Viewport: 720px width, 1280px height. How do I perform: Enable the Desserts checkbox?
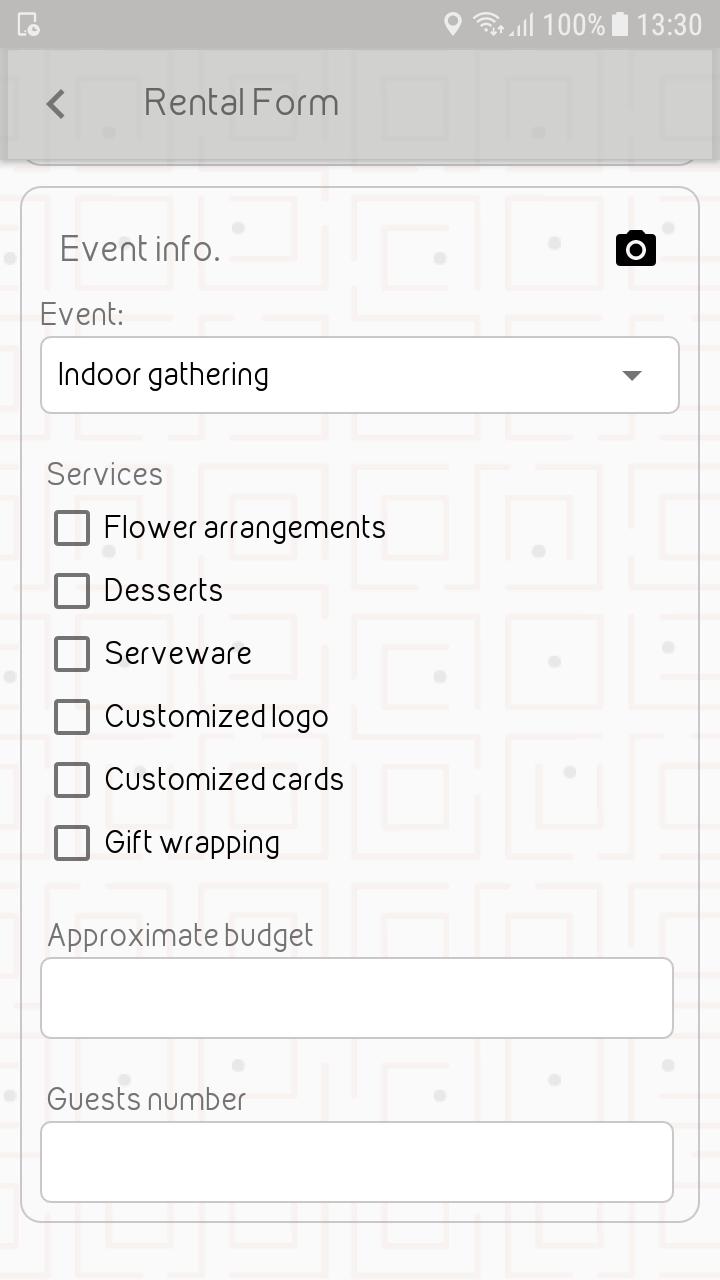[72, 591]
